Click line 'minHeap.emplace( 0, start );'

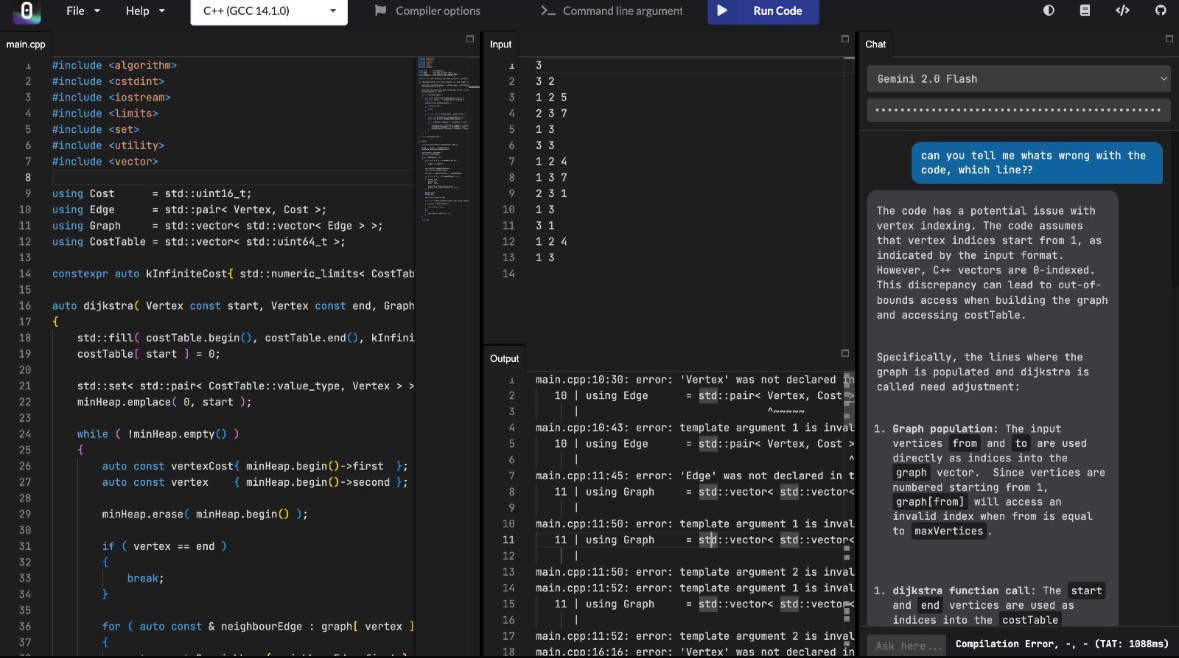(x=164, y=402)
